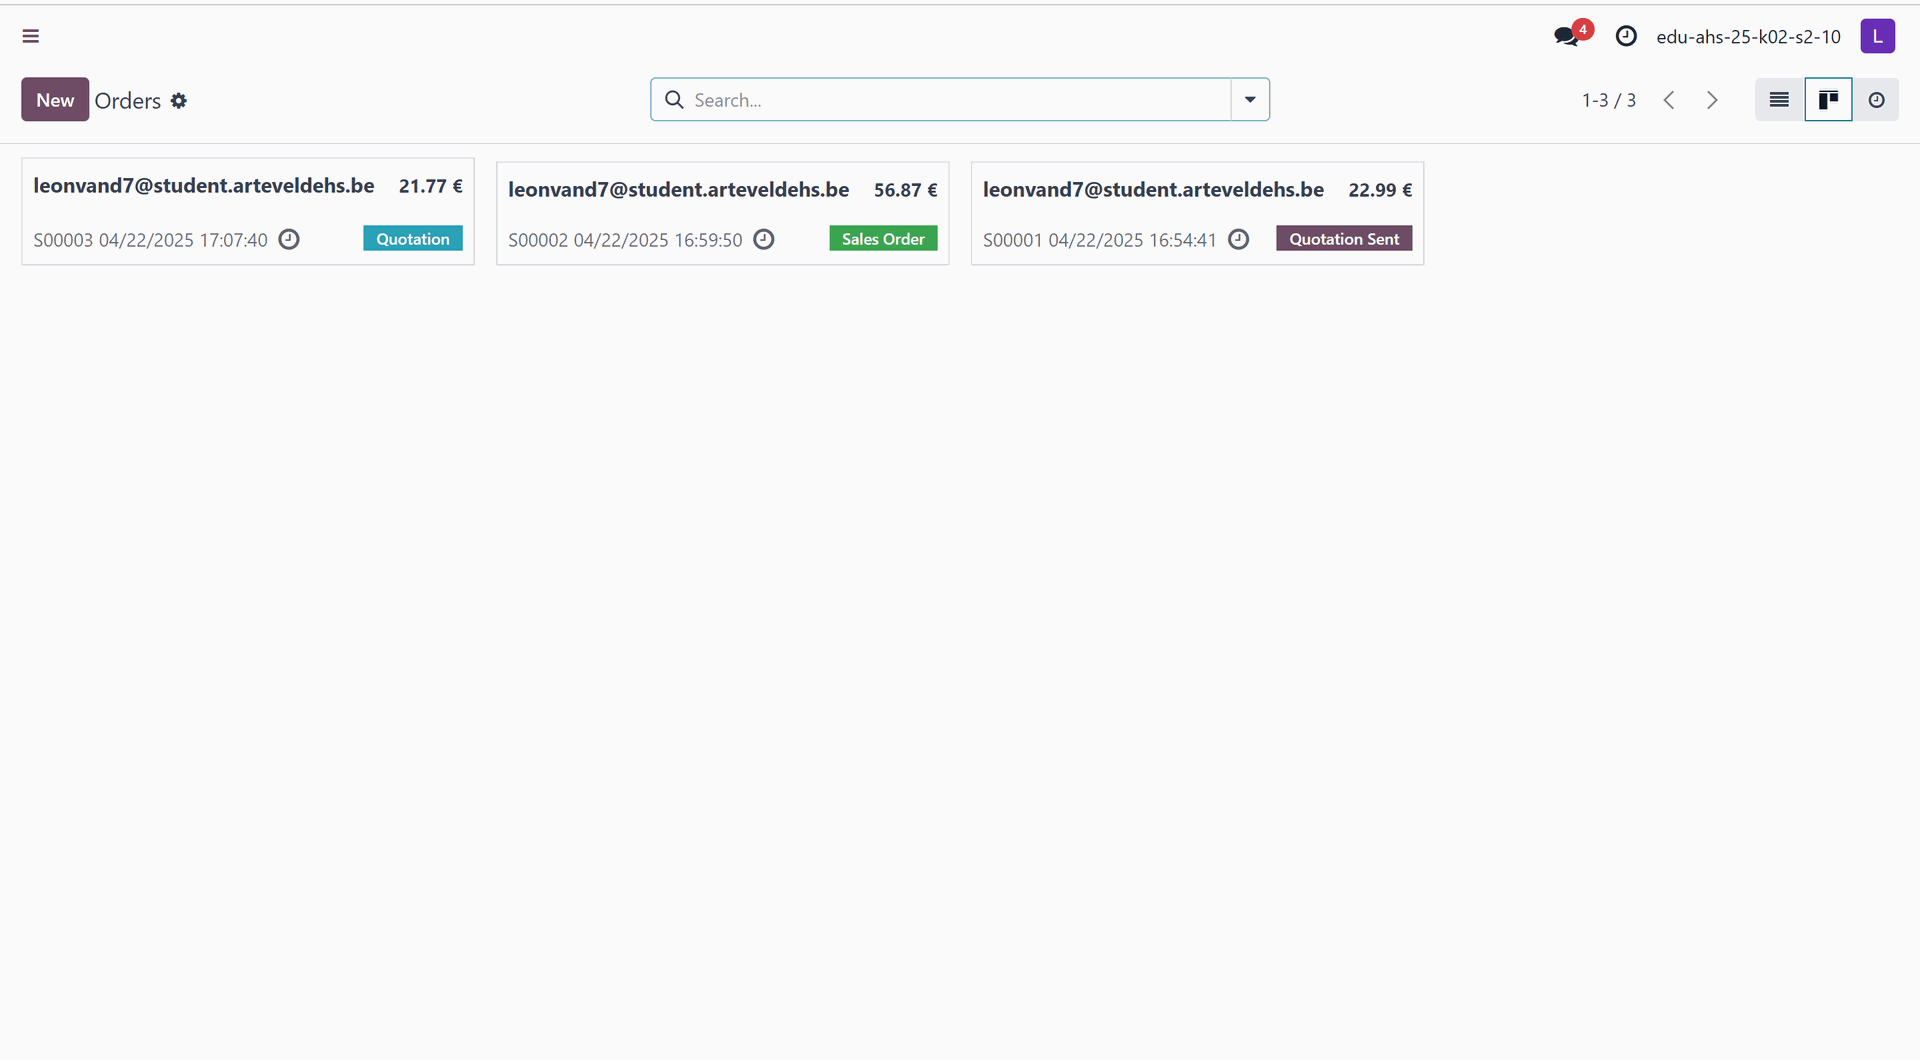1920x1060 pixels.
Task: Click the 21.77 € amount
Action: 431,186
